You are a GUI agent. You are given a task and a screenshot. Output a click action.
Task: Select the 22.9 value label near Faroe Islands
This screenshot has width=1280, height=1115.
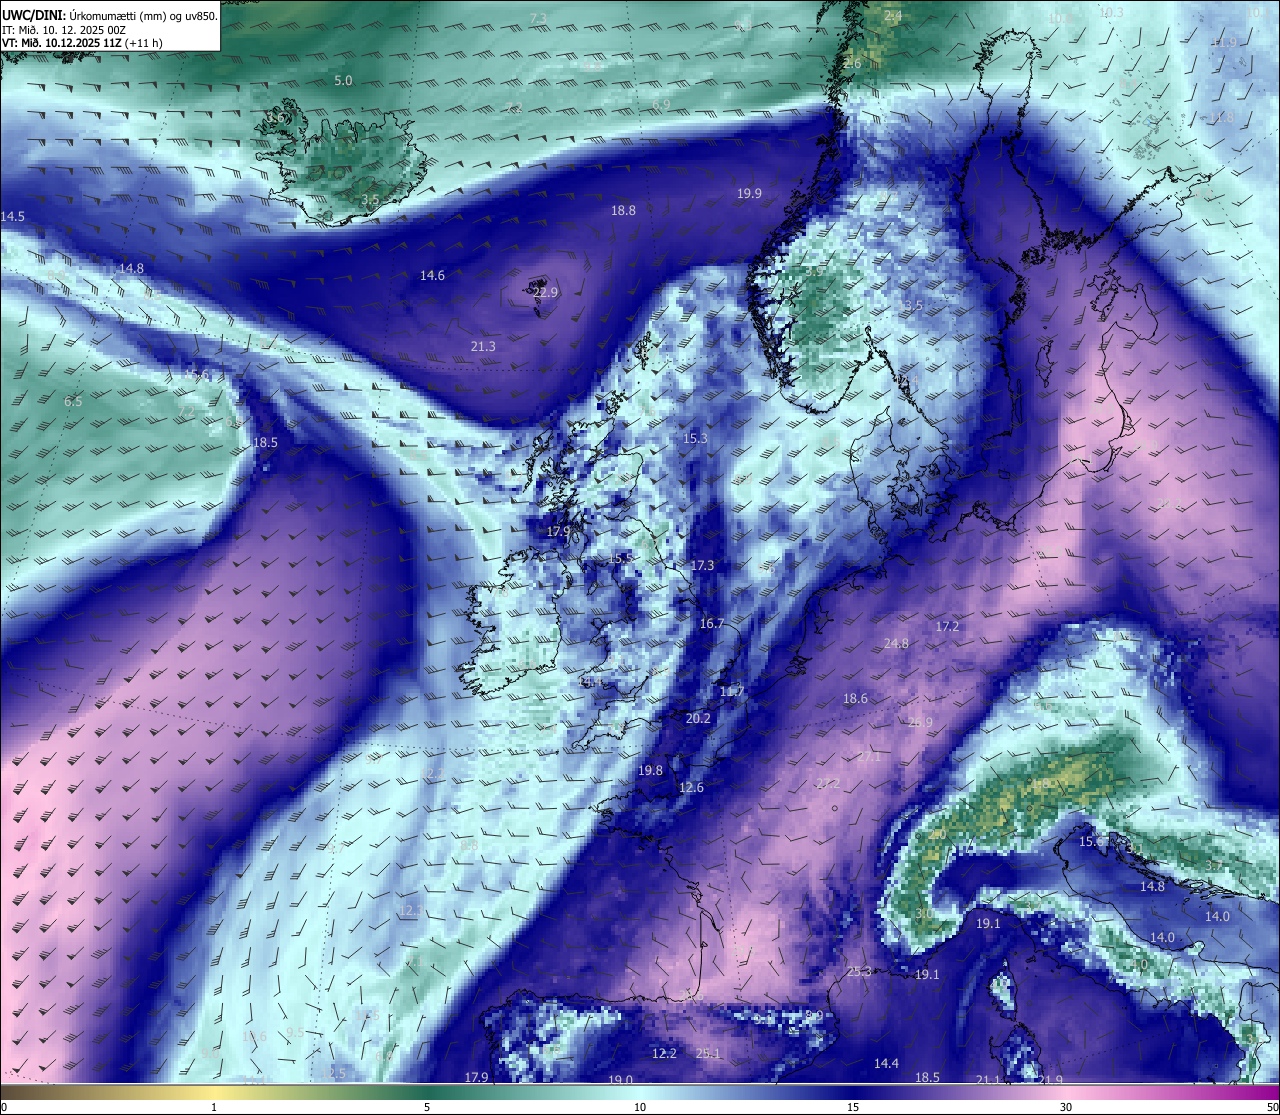coord(545,292)
